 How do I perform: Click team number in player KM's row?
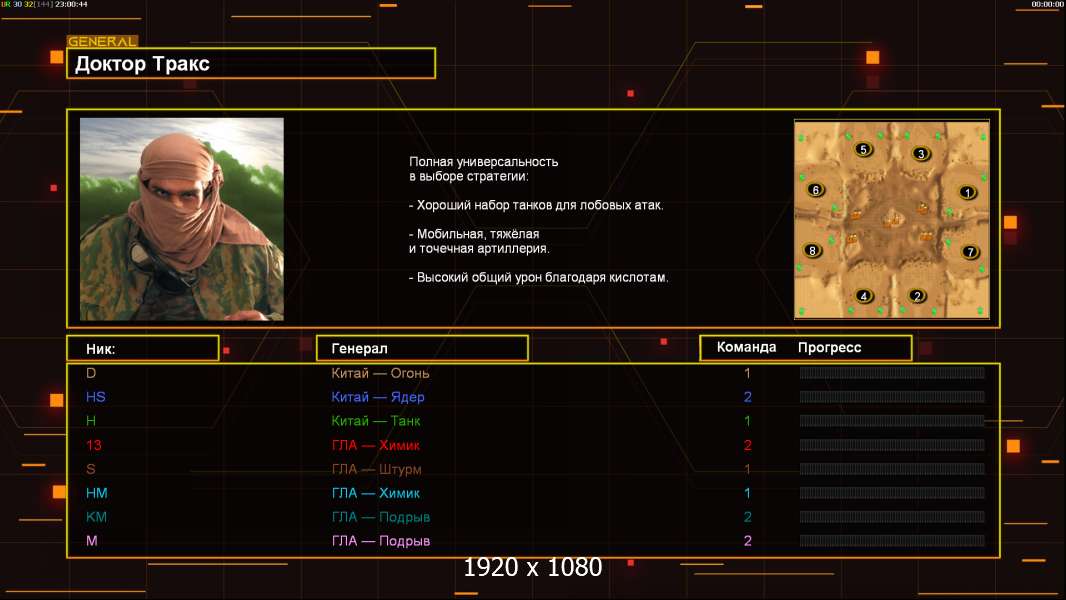click(x=747, y=516)
